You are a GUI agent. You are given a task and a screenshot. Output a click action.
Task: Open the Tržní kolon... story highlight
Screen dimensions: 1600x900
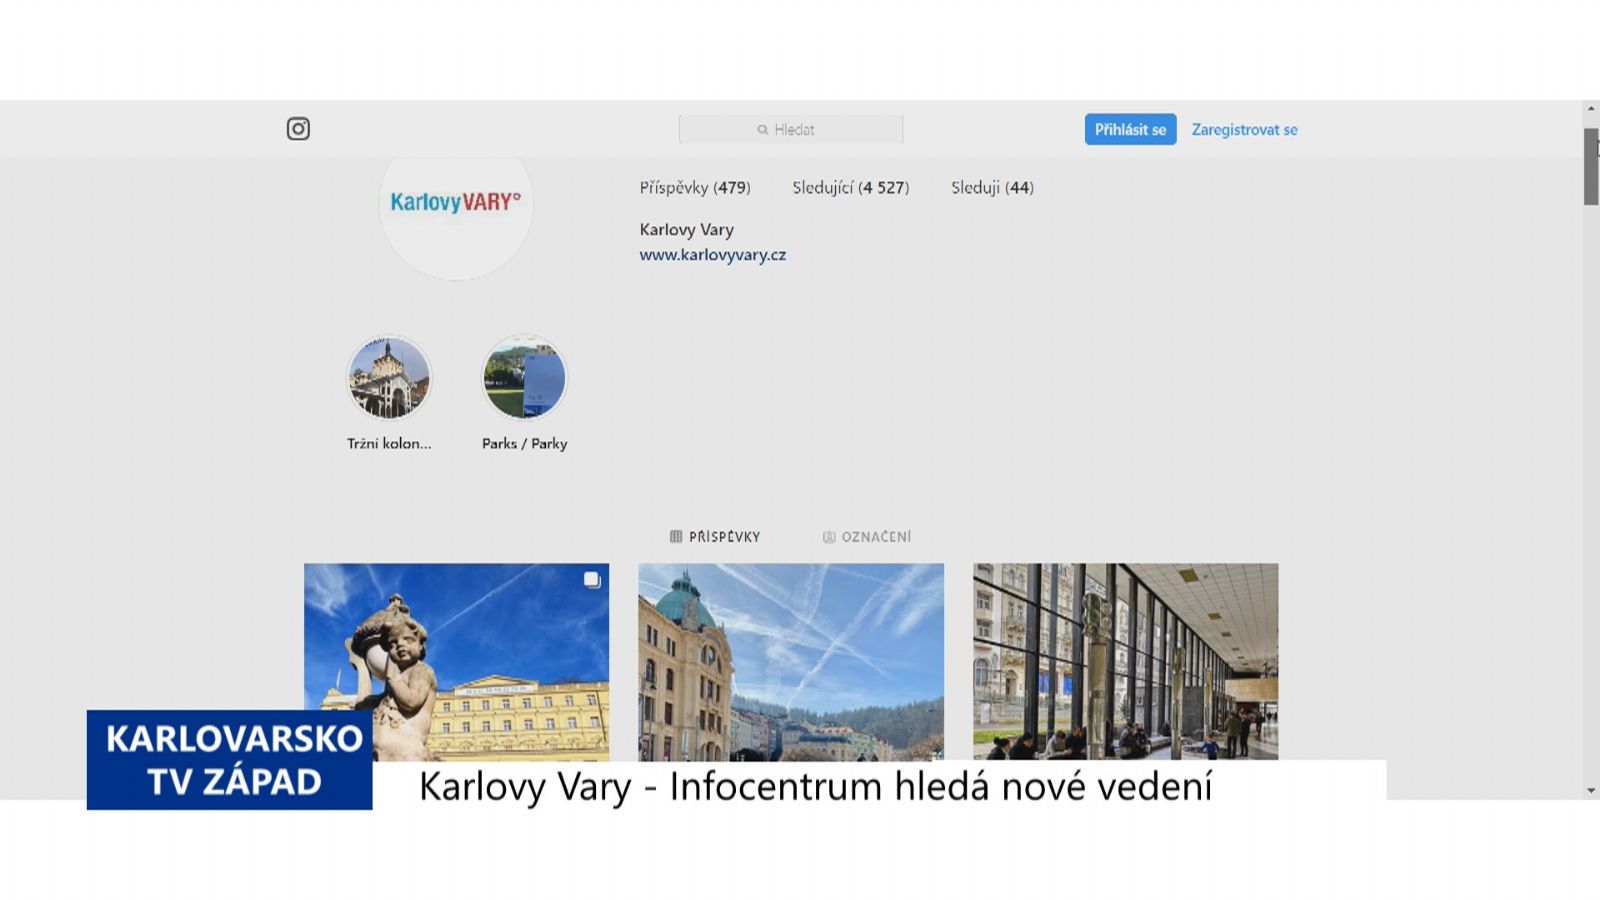[x=389, y=378]
